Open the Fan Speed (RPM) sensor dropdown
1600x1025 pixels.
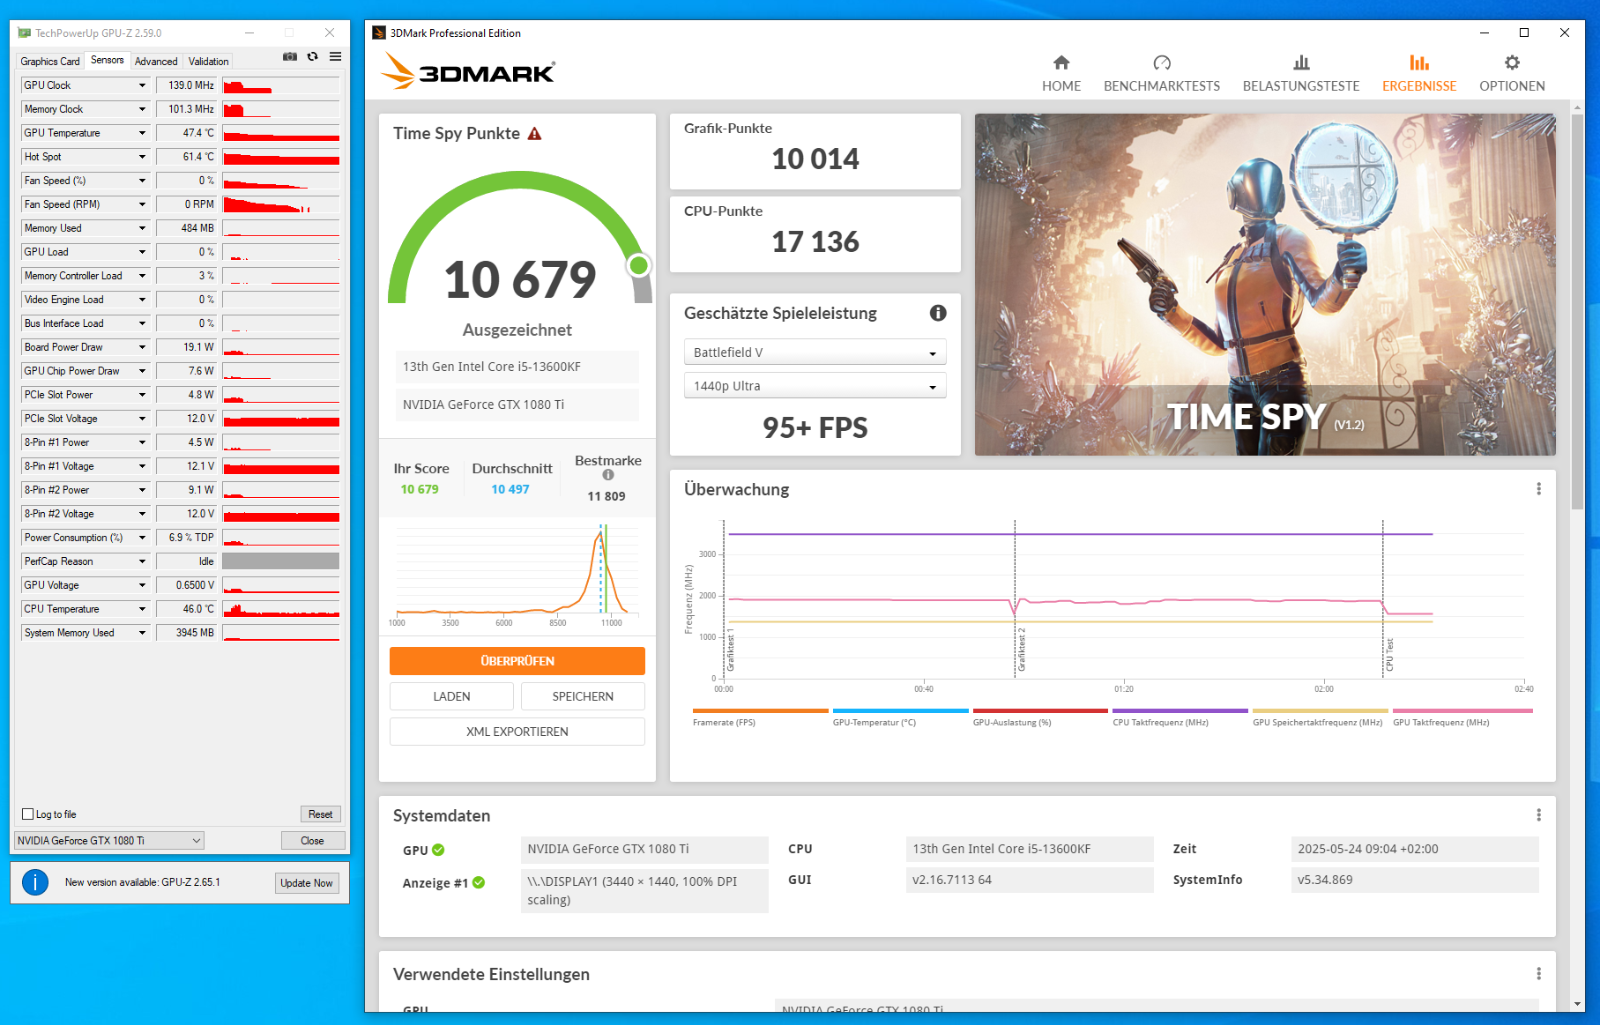click(142, 205)
